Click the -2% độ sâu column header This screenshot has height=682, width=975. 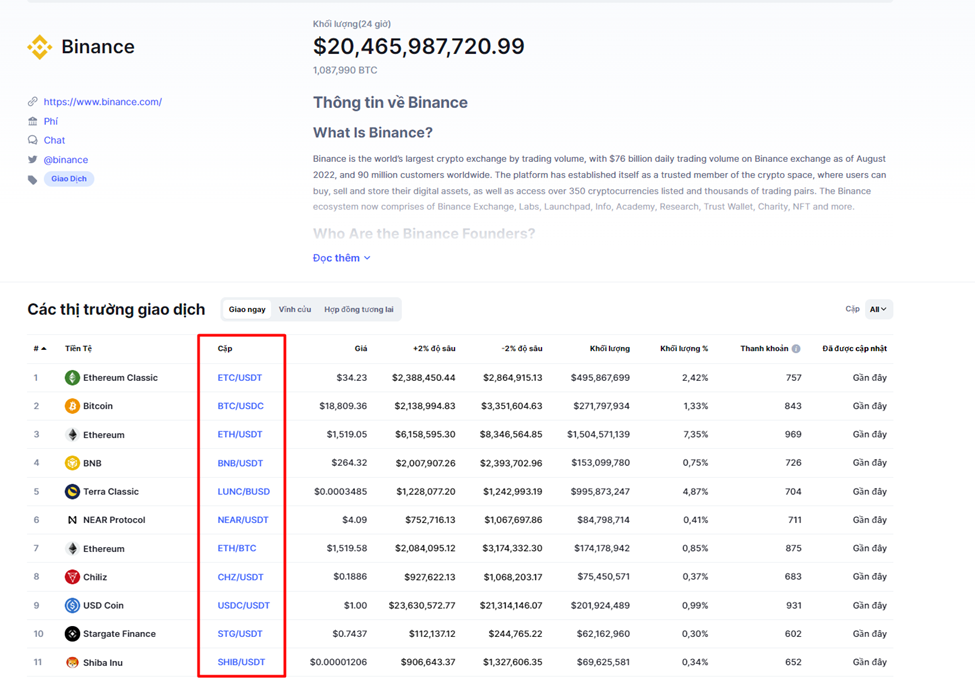522,349
